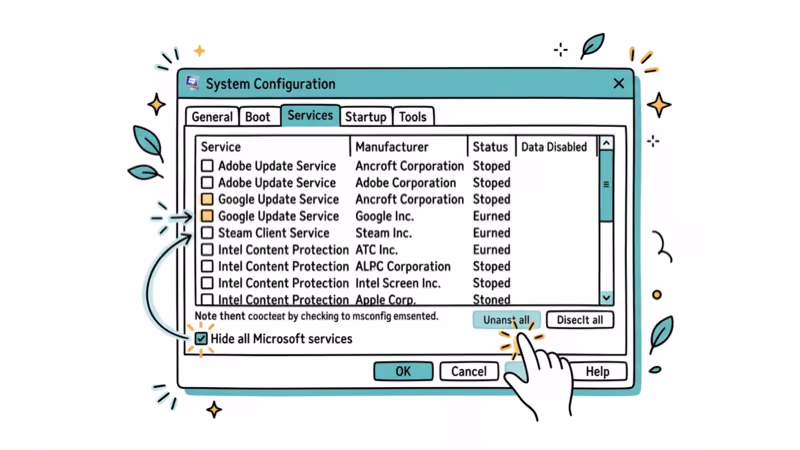
Task: Go to the Startup tab
Action: 365,117
